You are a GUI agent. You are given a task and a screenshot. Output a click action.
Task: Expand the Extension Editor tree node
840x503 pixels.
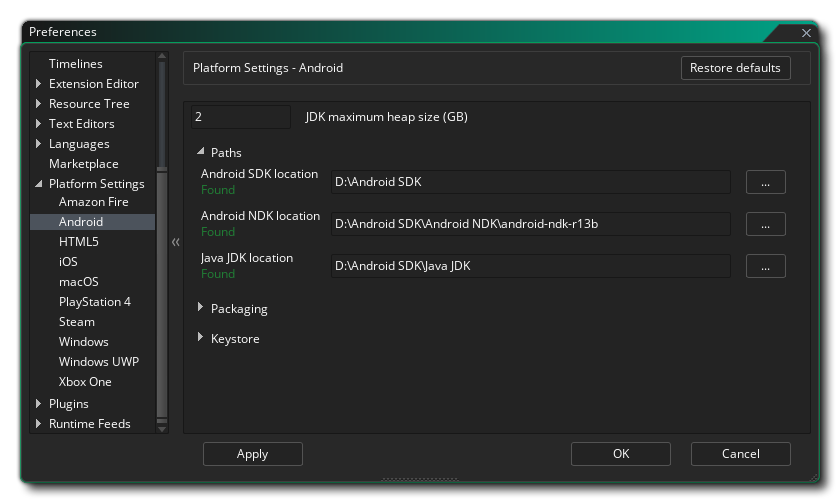38,84
